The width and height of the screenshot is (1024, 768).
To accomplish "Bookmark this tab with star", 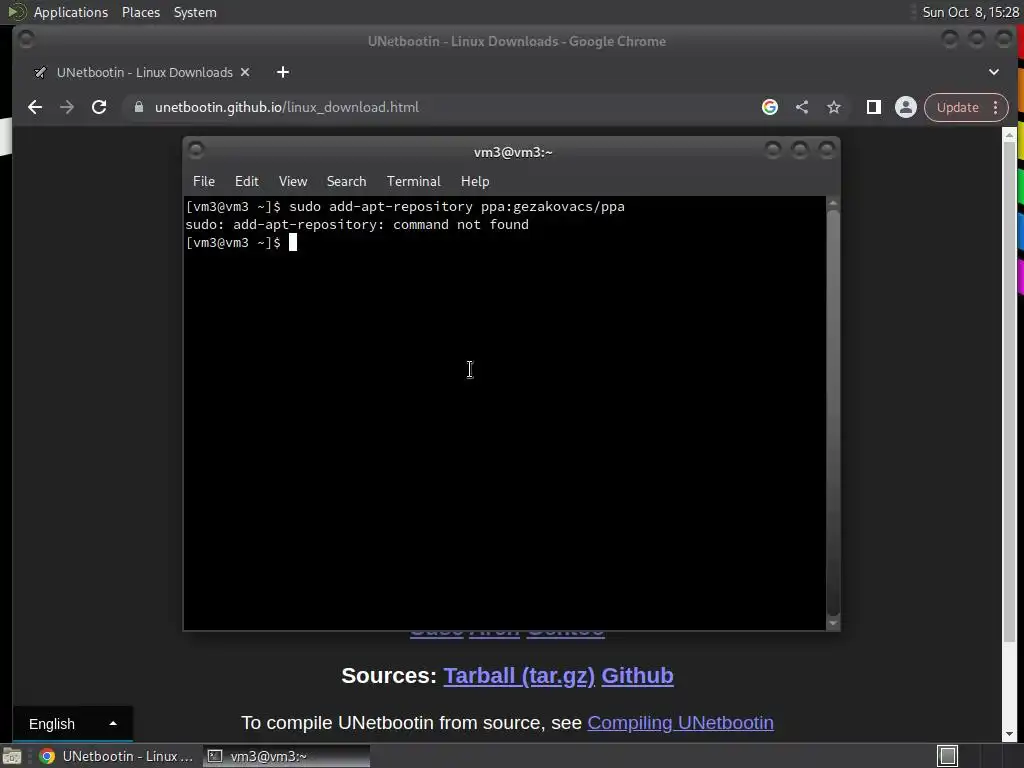I will 834,107.
